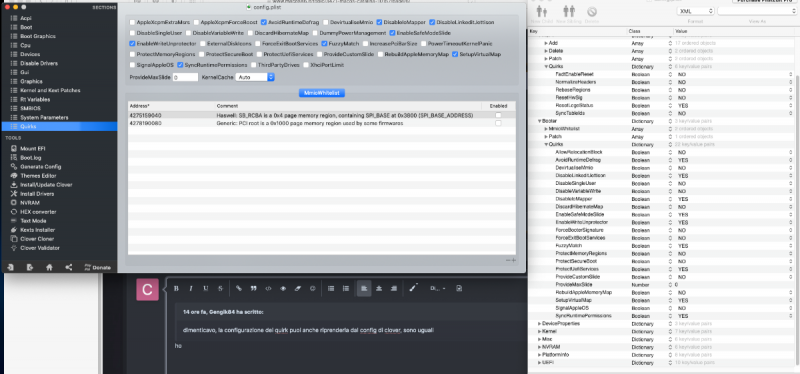Click the YES value of the FuzzyMatch row
Viewport: 800px width, 374px height.
pos(683,246)
